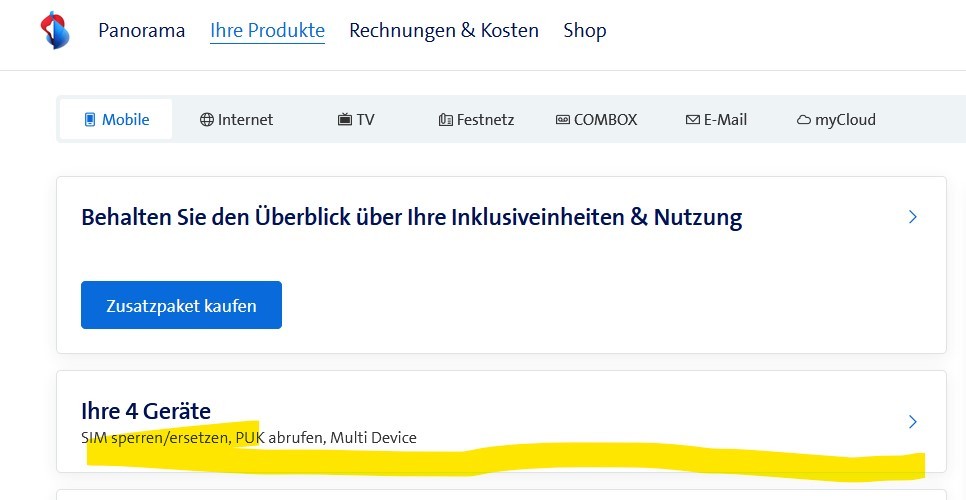966x500 pixels.
Task: Open the Shop navigation item
Action: pos(584,31)
